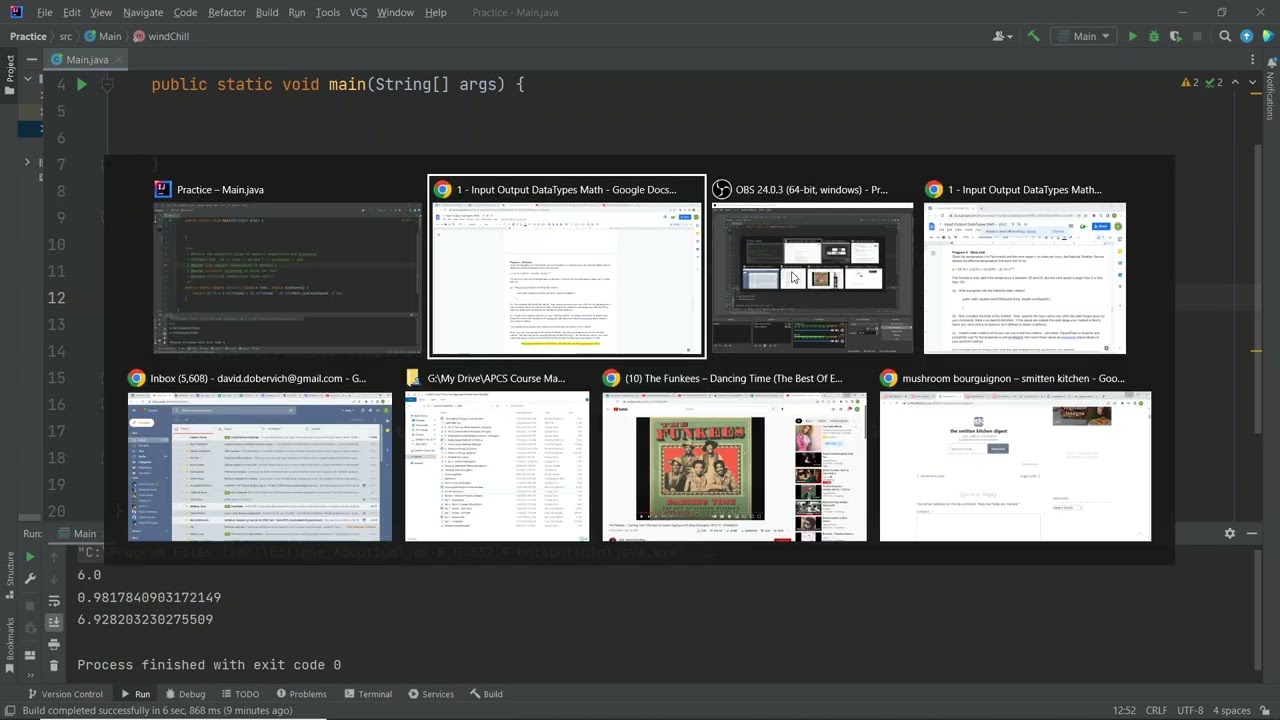Screen dimensions: 1280x720
Task: Open Run panel settings gear
Action: tap(1230, 534)
